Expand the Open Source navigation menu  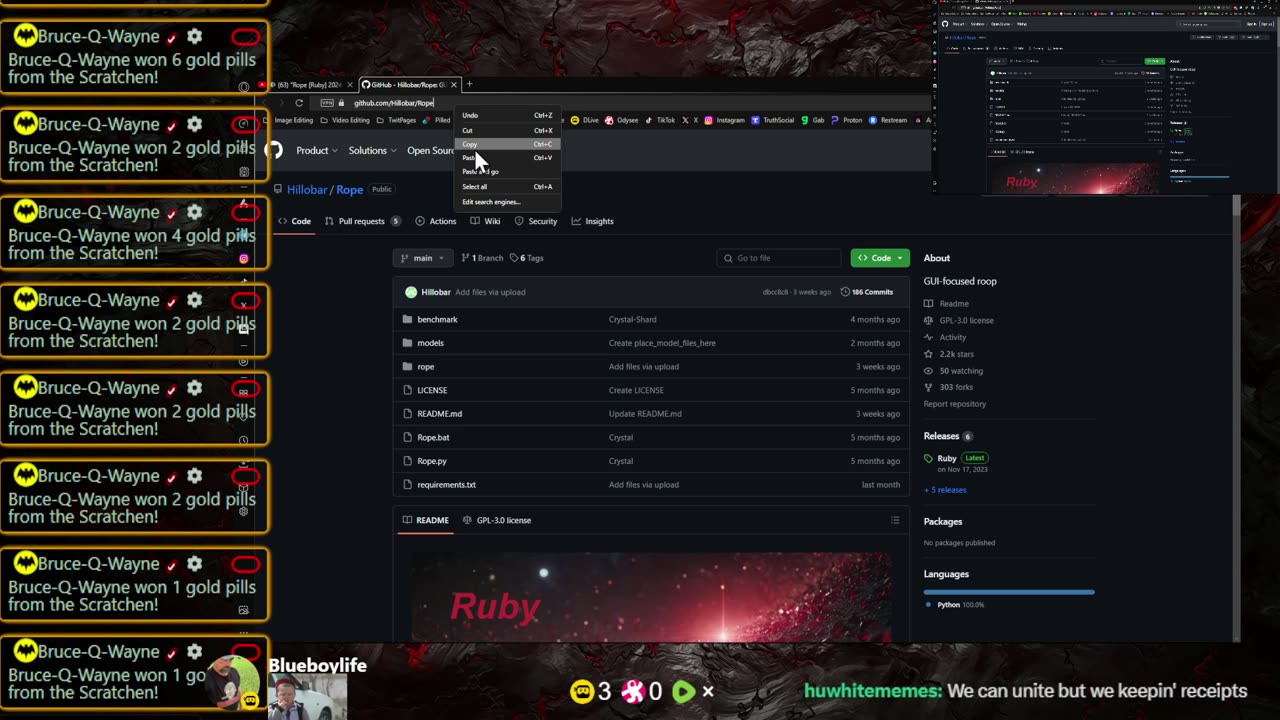coord(431,151)
